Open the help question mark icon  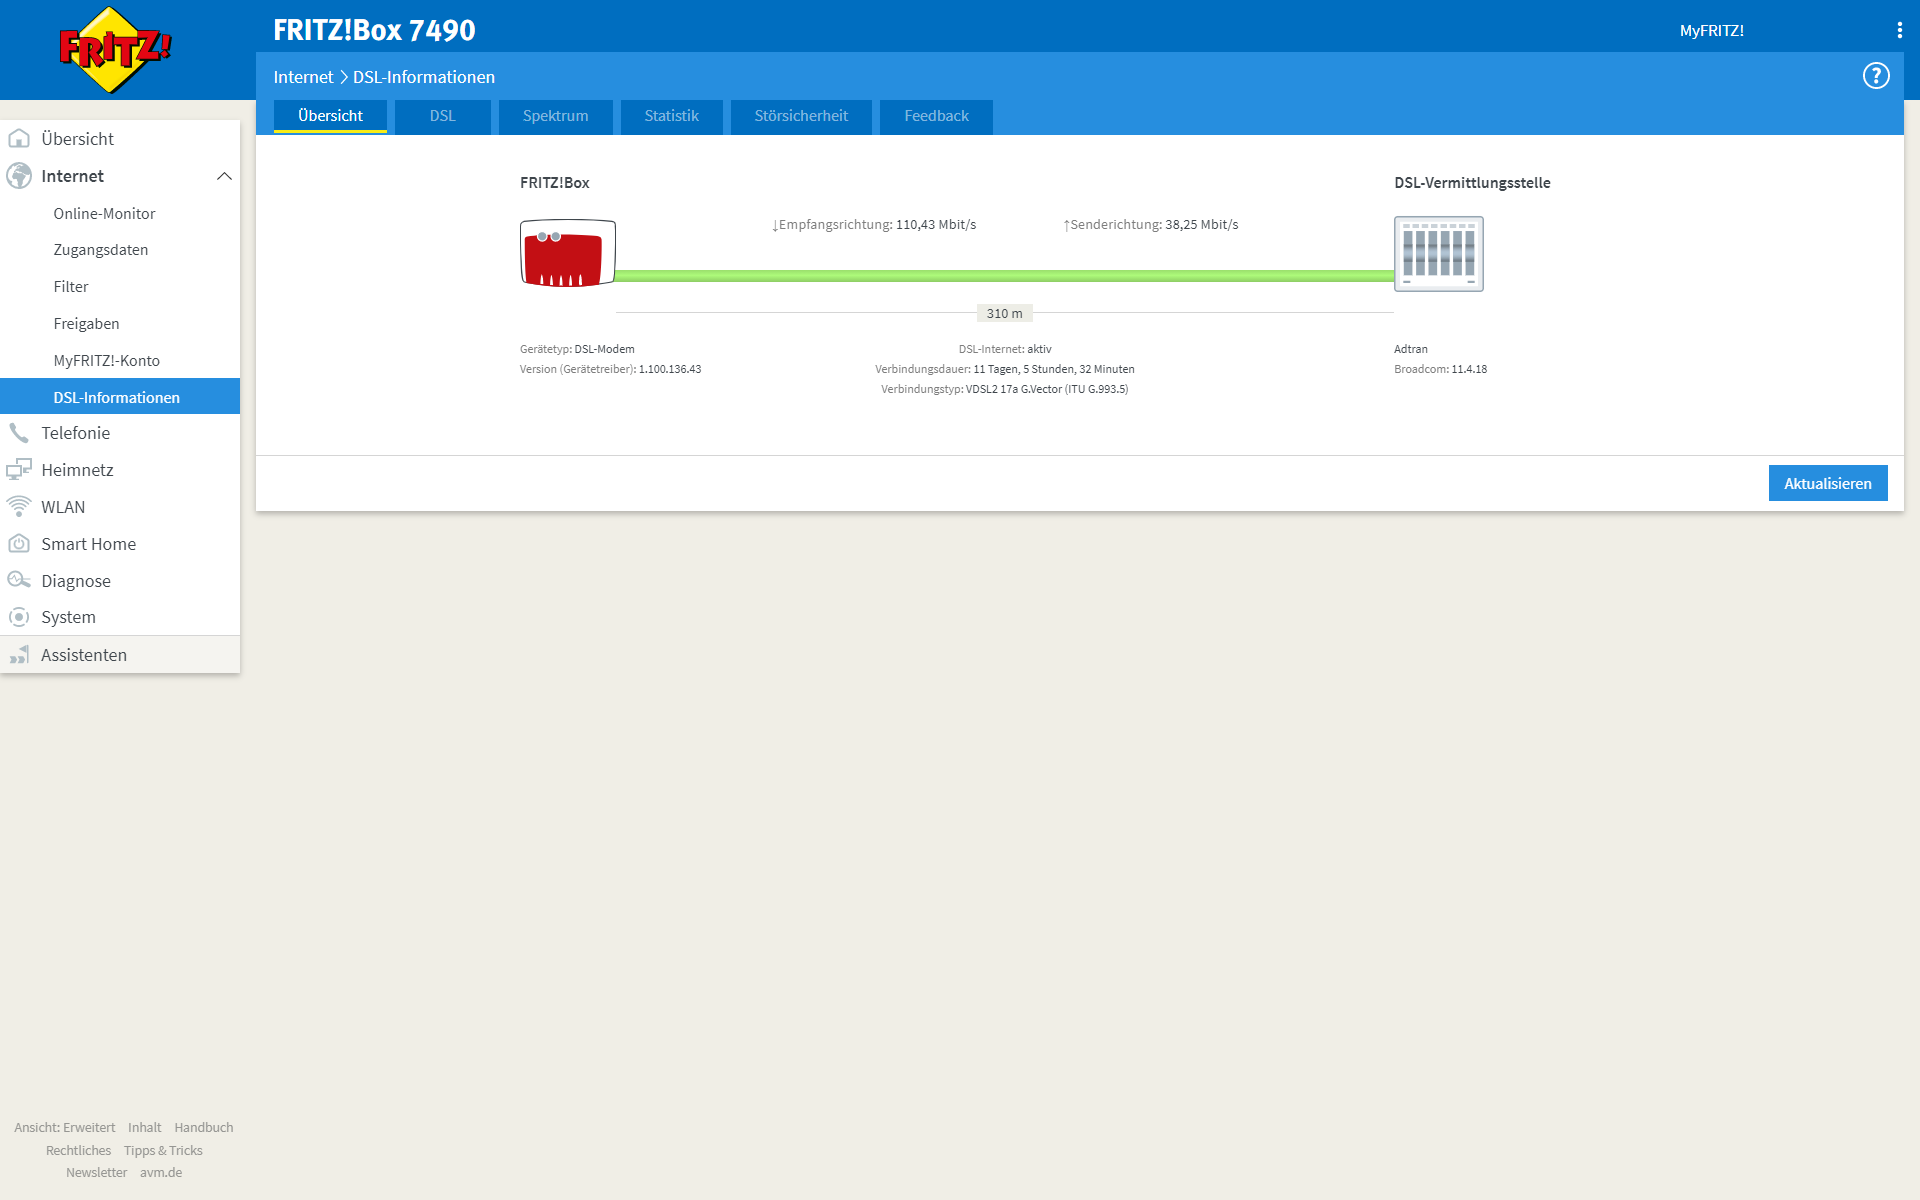tap(1875, 76)
